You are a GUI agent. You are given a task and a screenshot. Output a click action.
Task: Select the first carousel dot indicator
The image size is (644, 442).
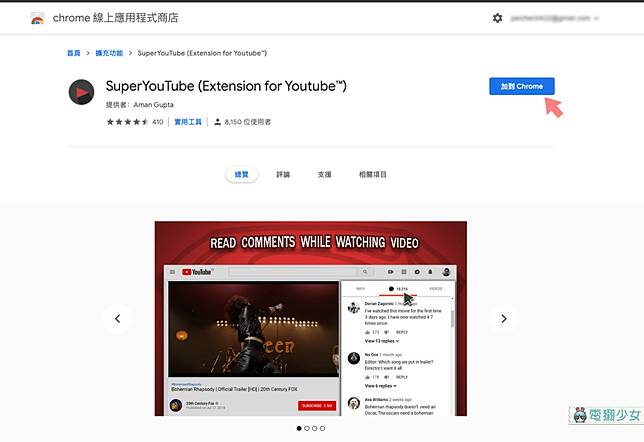pyautogui.click(x=299, y=428)
